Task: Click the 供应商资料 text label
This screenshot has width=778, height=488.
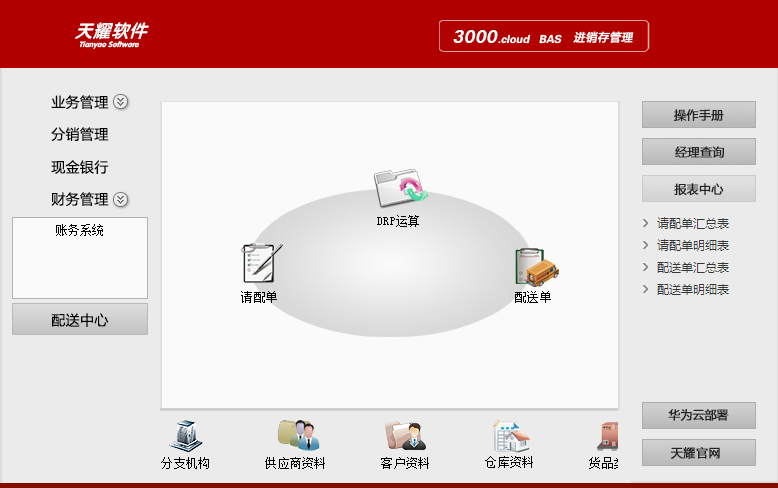Action: click(x=295, y=463)
